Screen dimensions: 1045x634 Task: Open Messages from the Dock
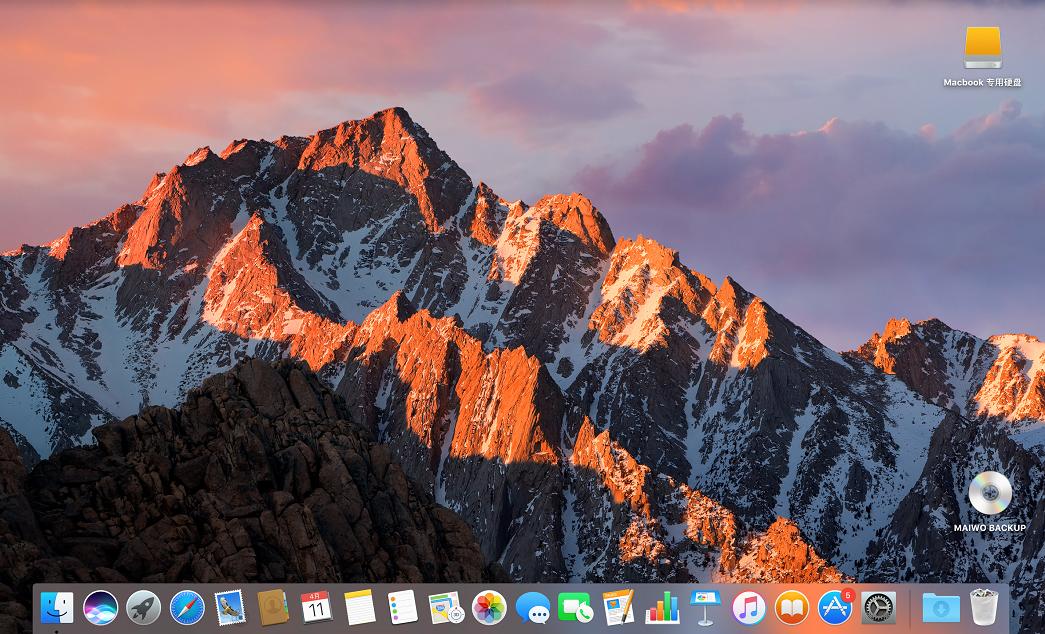pos(531,607)
